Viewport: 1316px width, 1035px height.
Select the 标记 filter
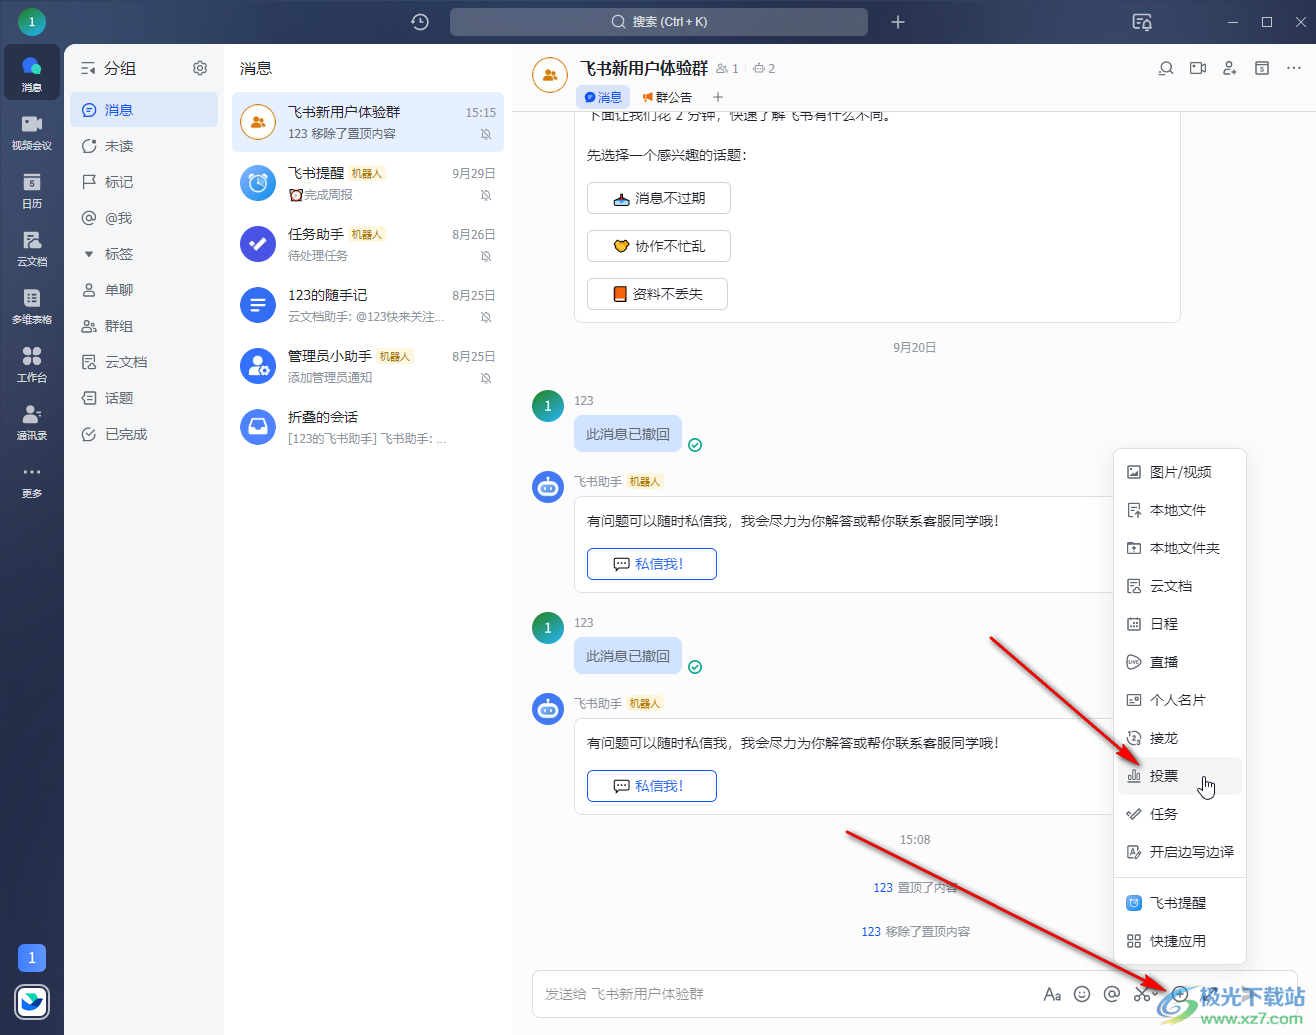point(144,182)
